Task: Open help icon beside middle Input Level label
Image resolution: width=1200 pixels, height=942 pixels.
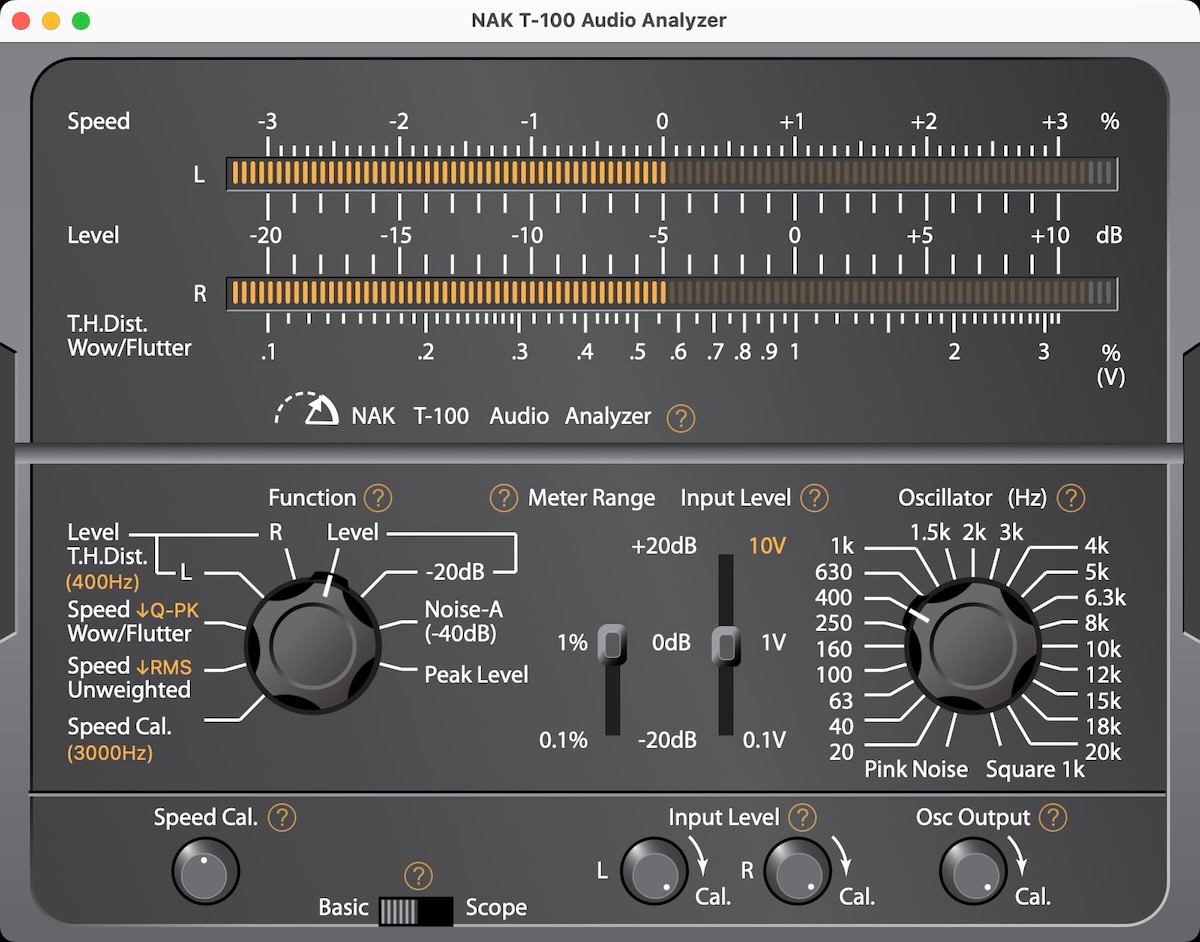Action: (815, 498)
